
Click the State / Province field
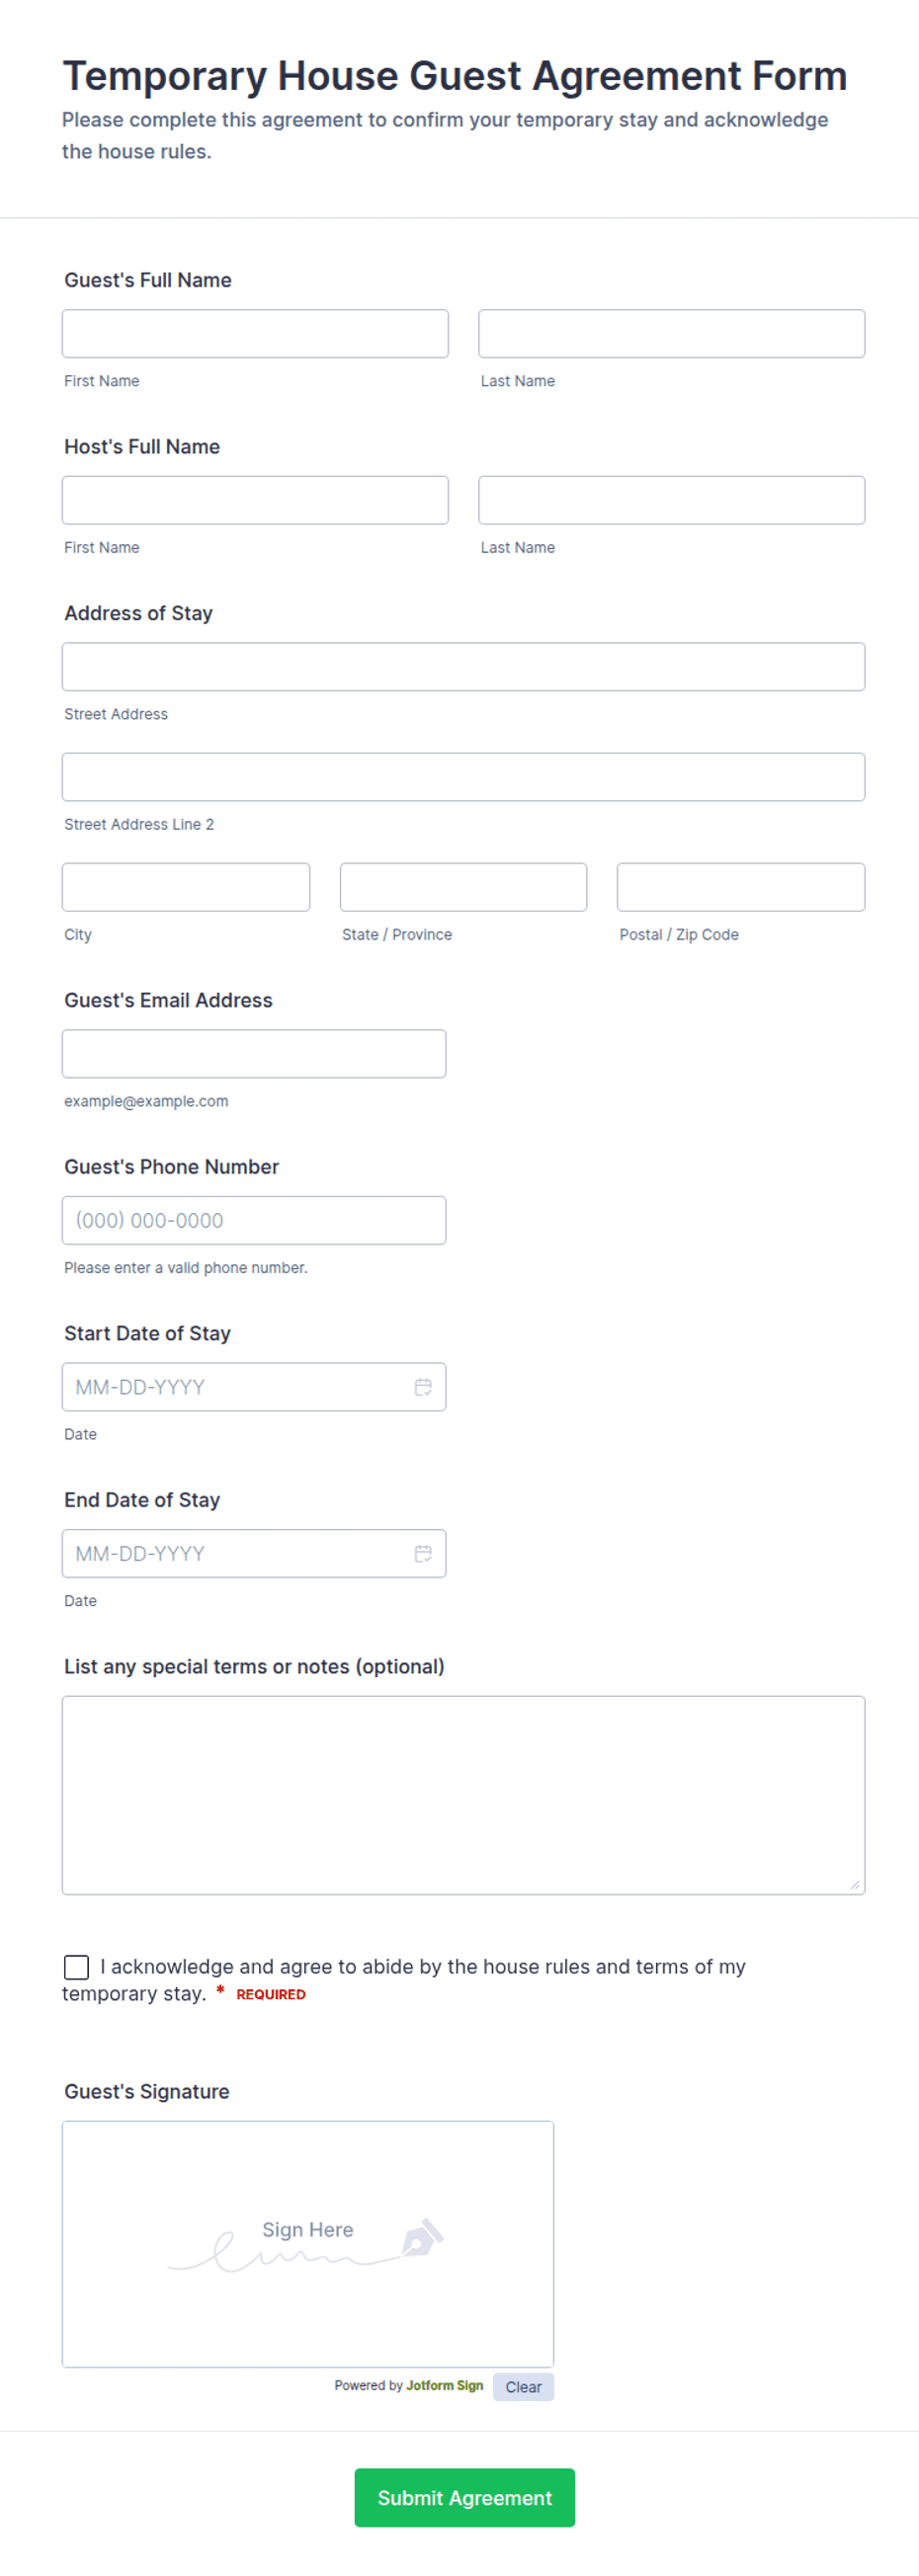pos(463,887)
